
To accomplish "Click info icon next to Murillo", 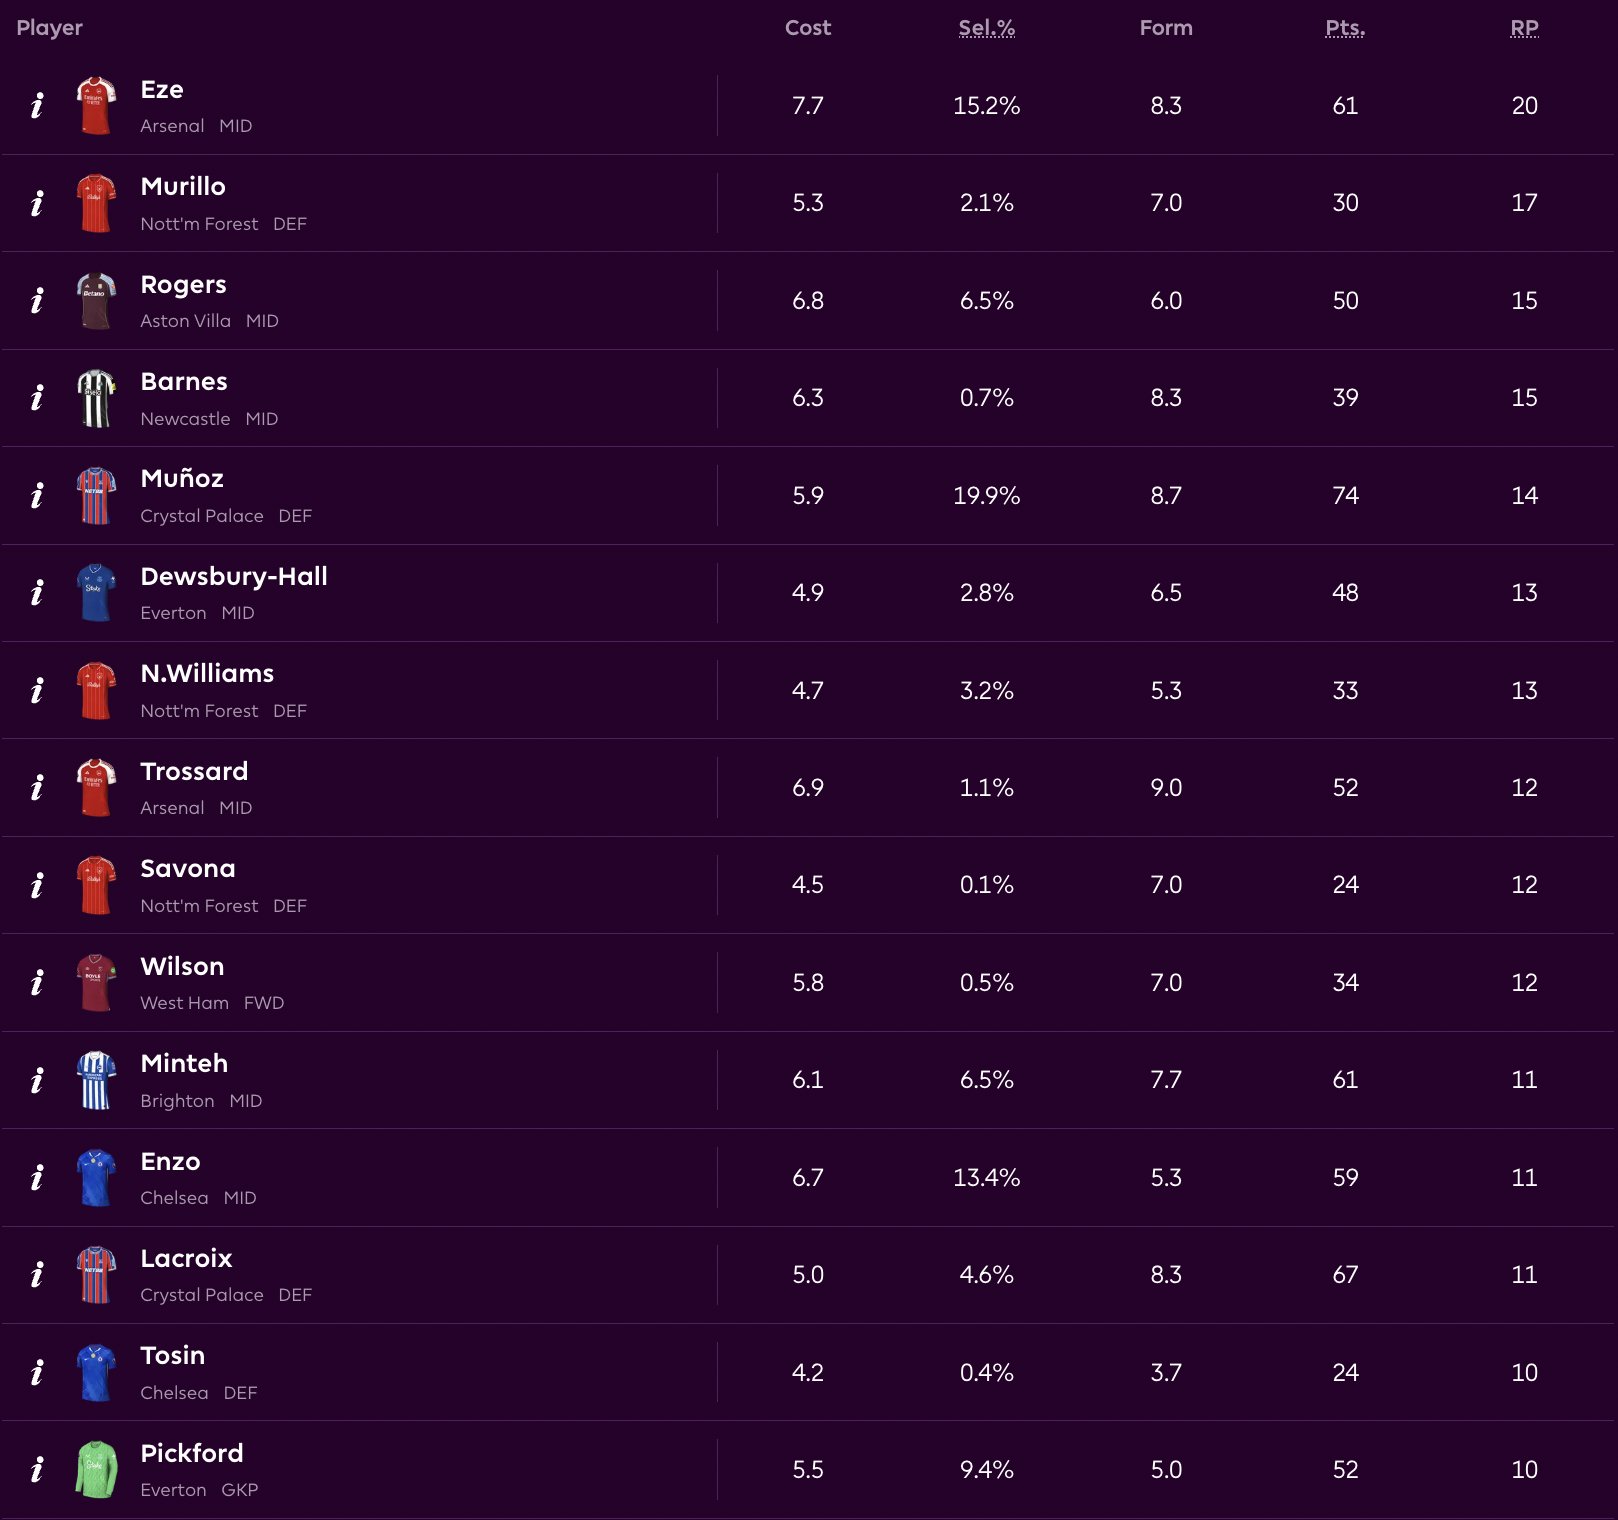I will [37, 203].
